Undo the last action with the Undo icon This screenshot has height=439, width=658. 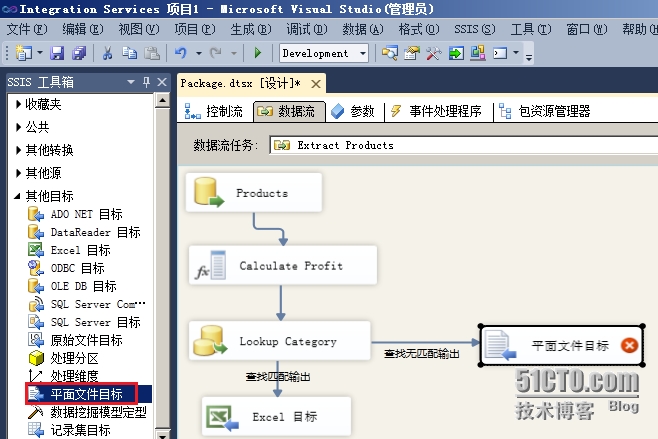click(181, 53)
